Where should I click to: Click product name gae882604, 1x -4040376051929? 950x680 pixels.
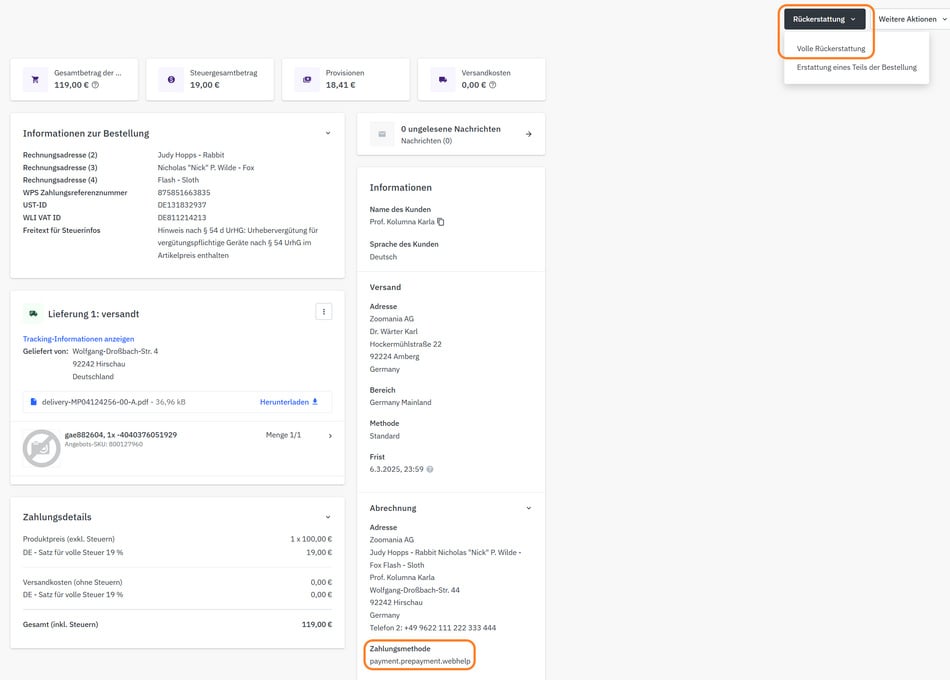(121, 435)
